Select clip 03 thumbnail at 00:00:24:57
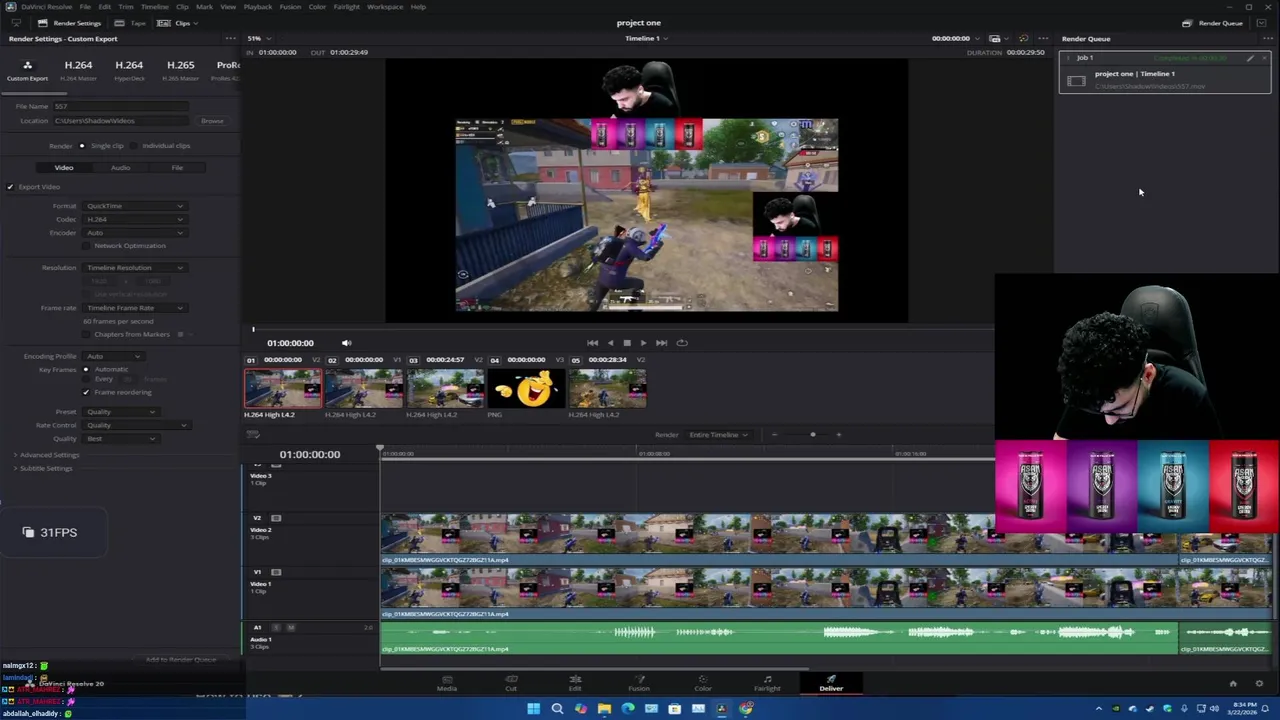The image size is (1280, 720). (445, 389)
